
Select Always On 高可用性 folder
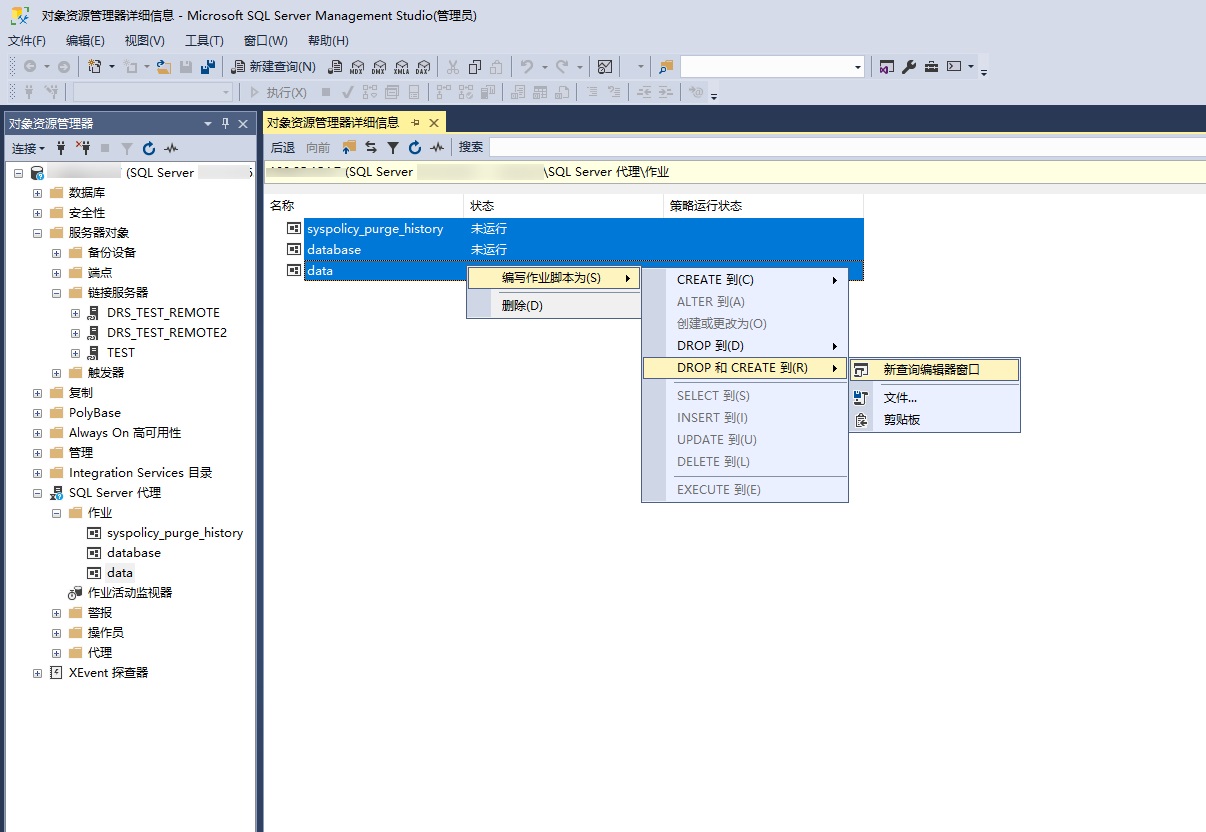click(x=125, y=433)
